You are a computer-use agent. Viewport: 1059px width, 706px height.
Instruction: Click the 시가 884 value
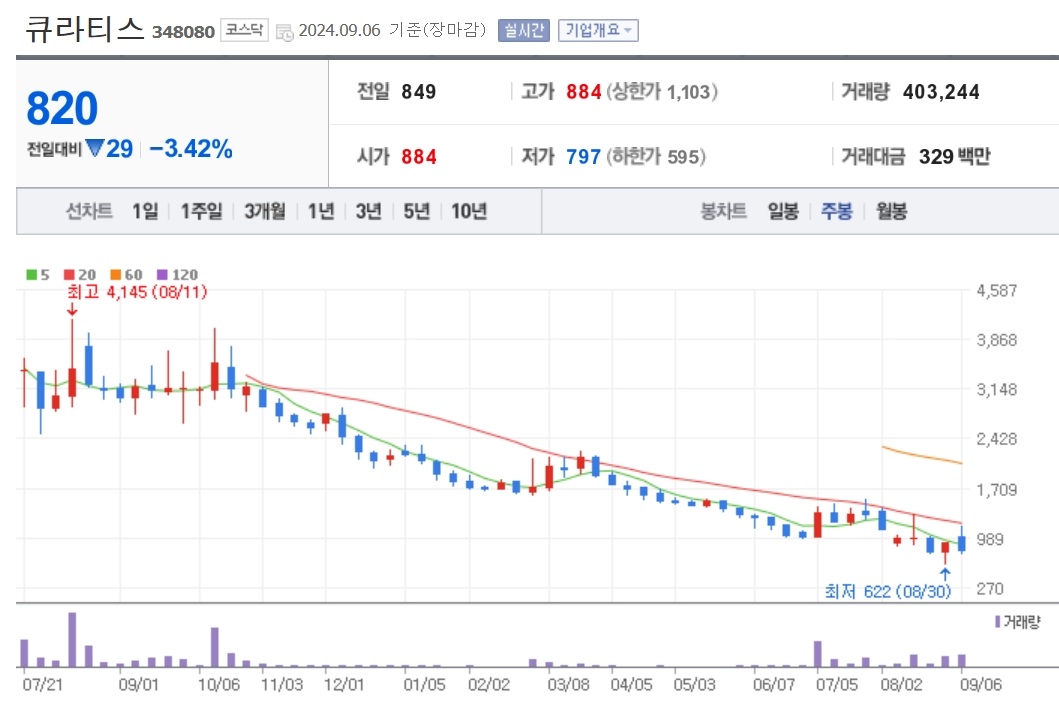(419, 157)
